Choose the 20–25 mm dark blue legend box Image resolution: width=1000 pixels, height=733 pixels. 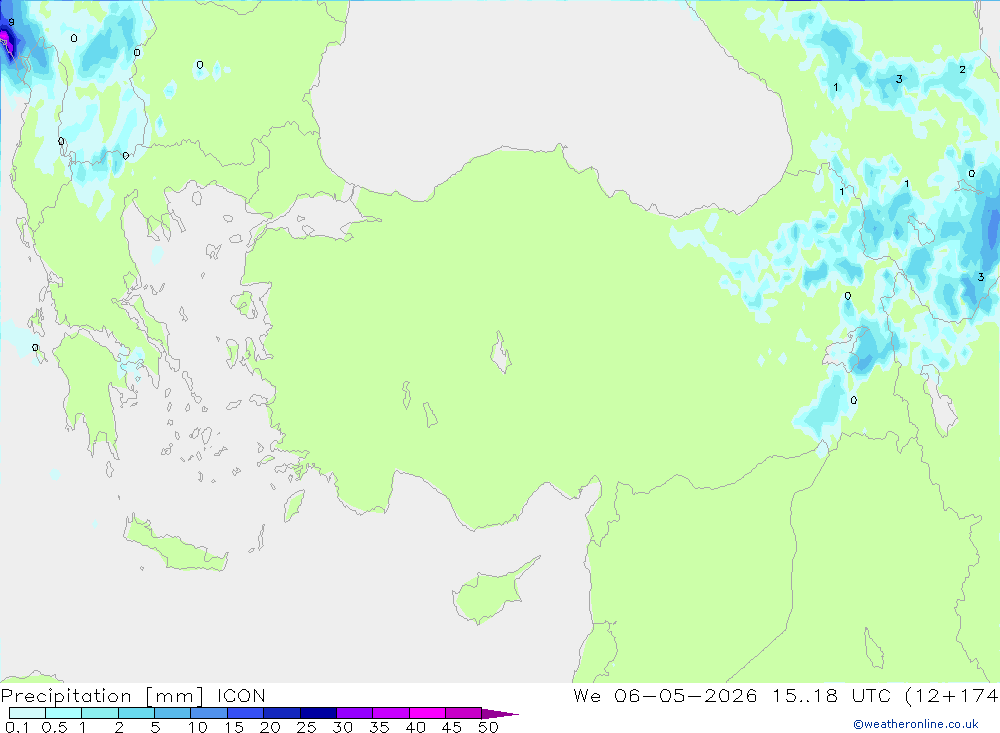pyautogui.click(x=282, y=713)
